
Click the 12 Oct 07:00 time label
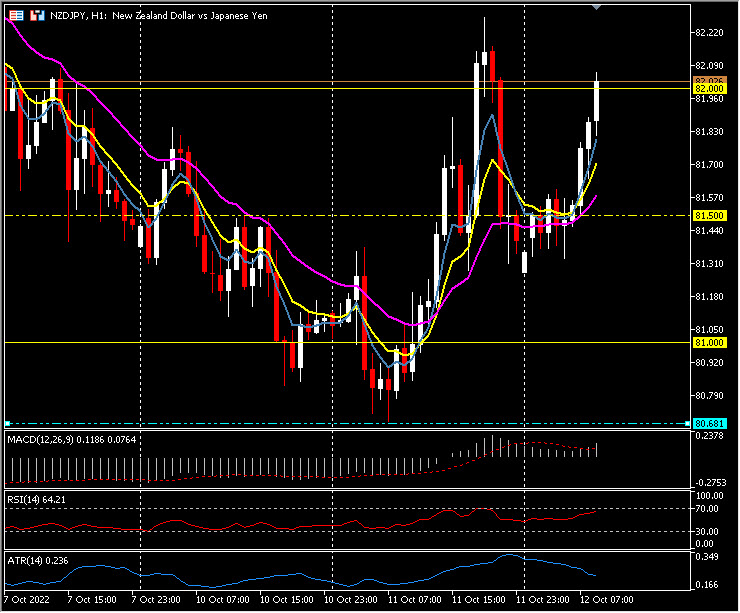(605, 601)
